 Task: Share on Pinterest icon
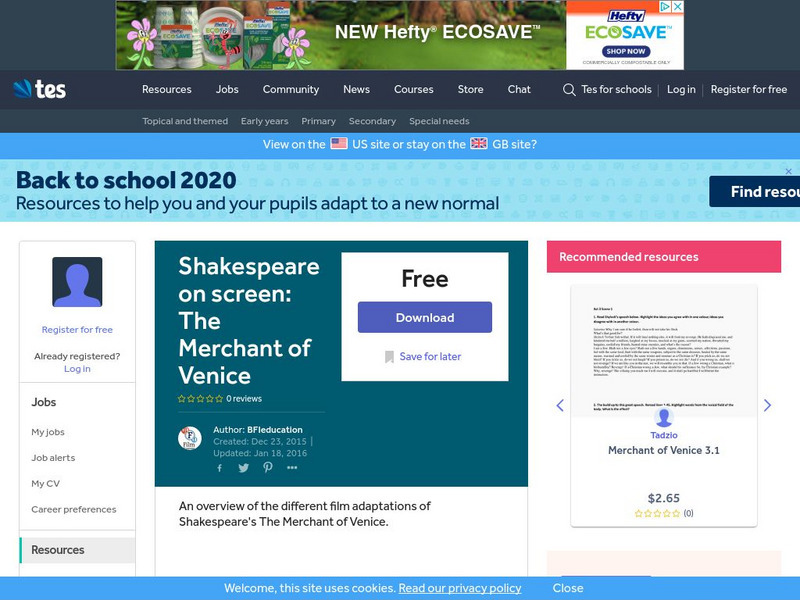267,467
